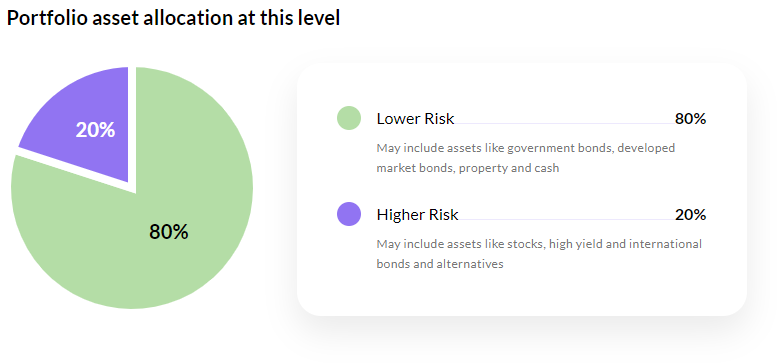The width and height of the screenshot is (777, 363).
Task: Click the Higher Risk description about stocks
Action: tap(539, 254)
